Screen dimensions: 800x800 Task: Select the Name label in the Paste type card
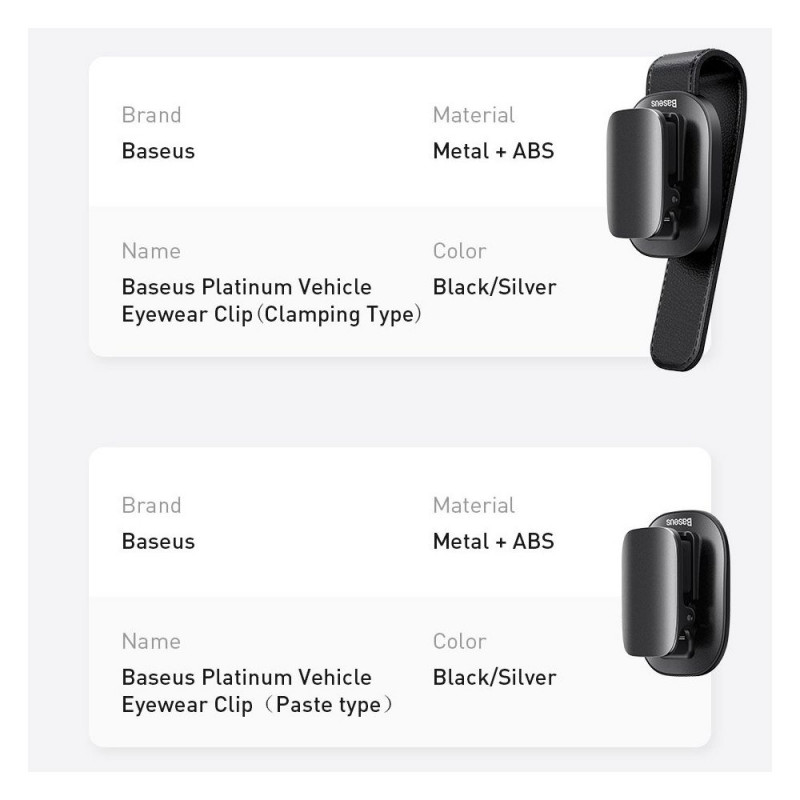click(x=151, y=641)
